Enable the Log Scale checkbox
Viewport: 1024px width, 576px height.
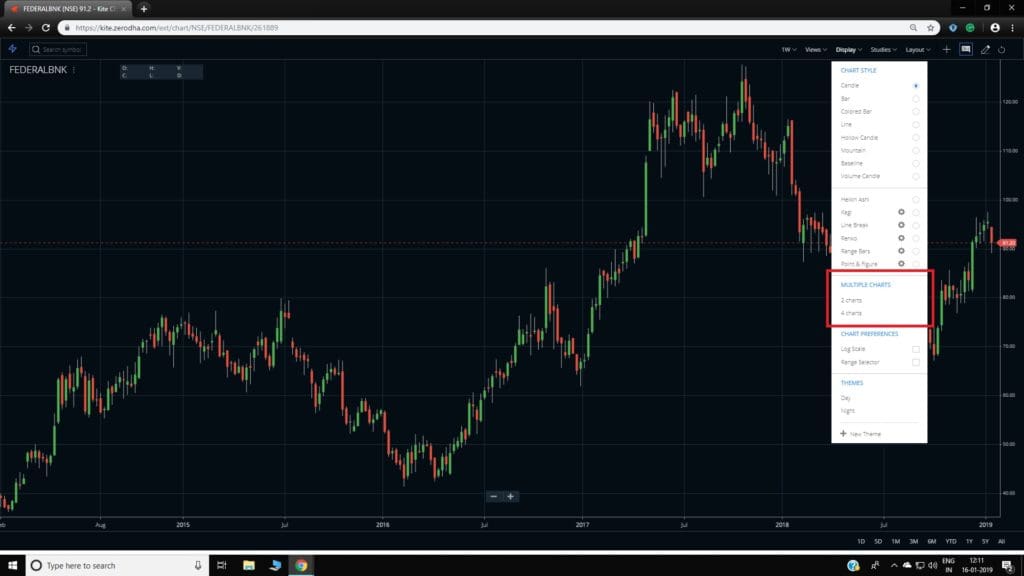916,349
